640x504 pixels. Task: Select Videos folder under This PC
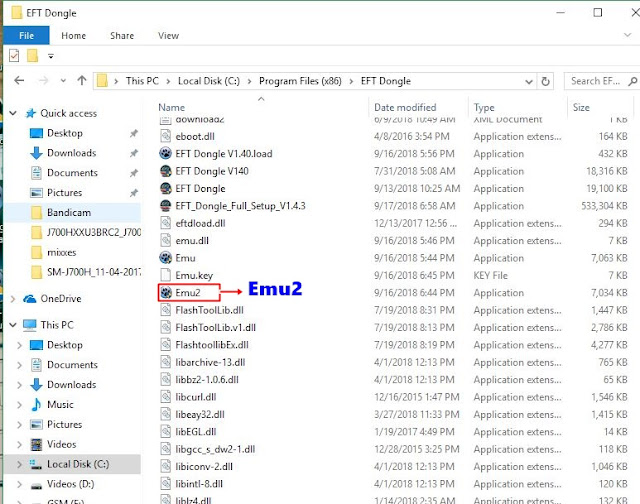pyautogui.click(x=61, y=444)
